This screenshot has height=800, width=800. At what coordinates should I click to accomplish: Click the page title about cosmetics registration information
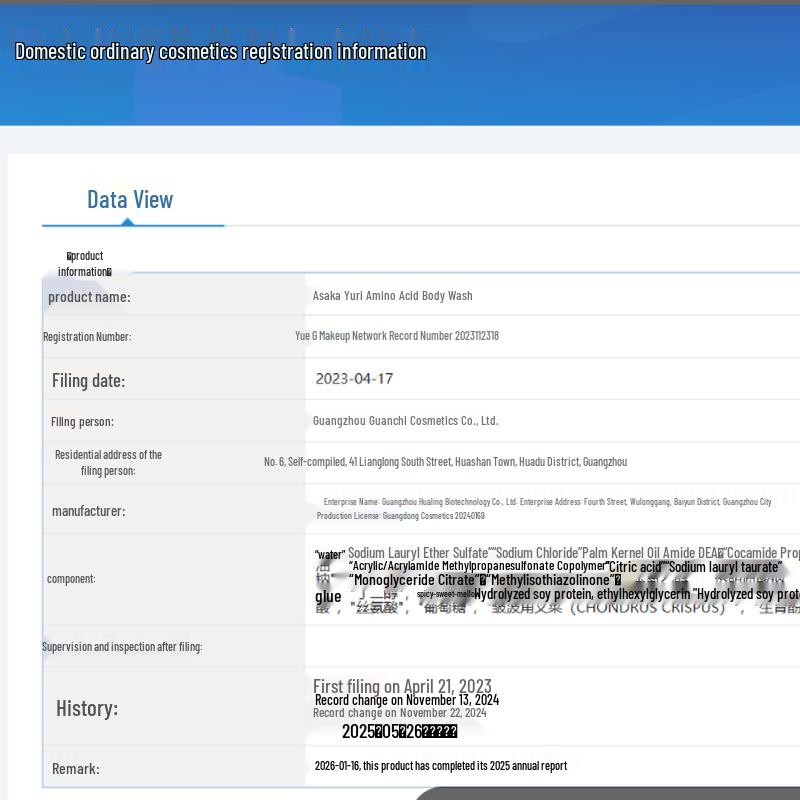tap(220, 51)
